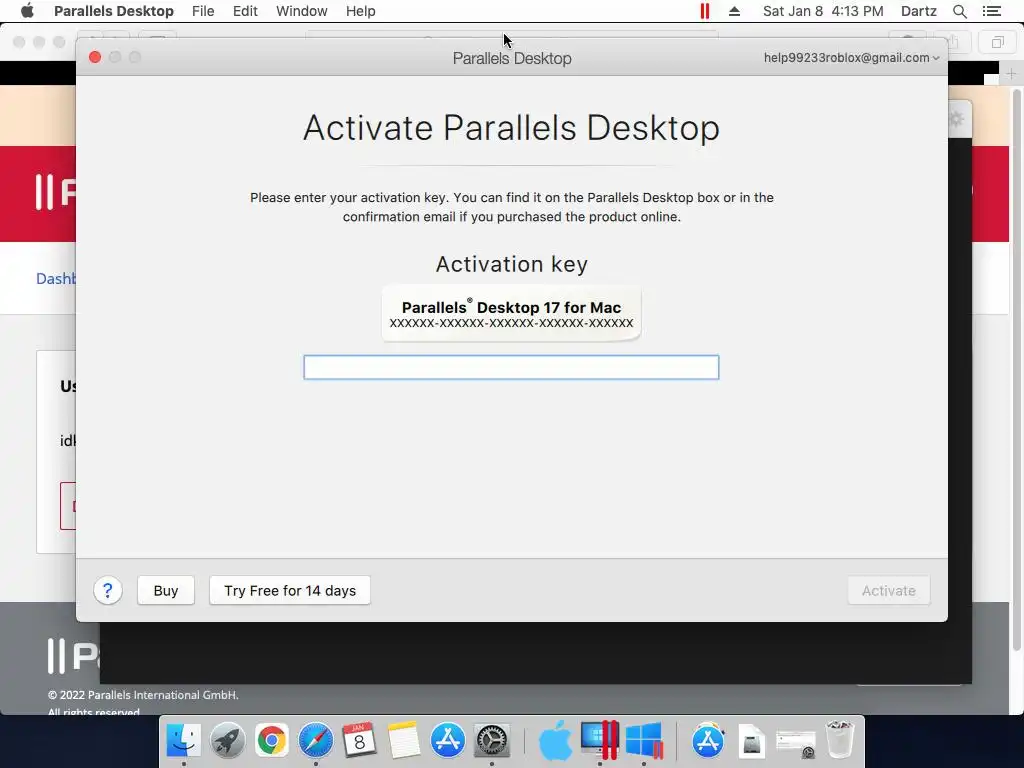Click the Buy button
This screenshot has width=1024, height=768.
(x=166, y=590)
